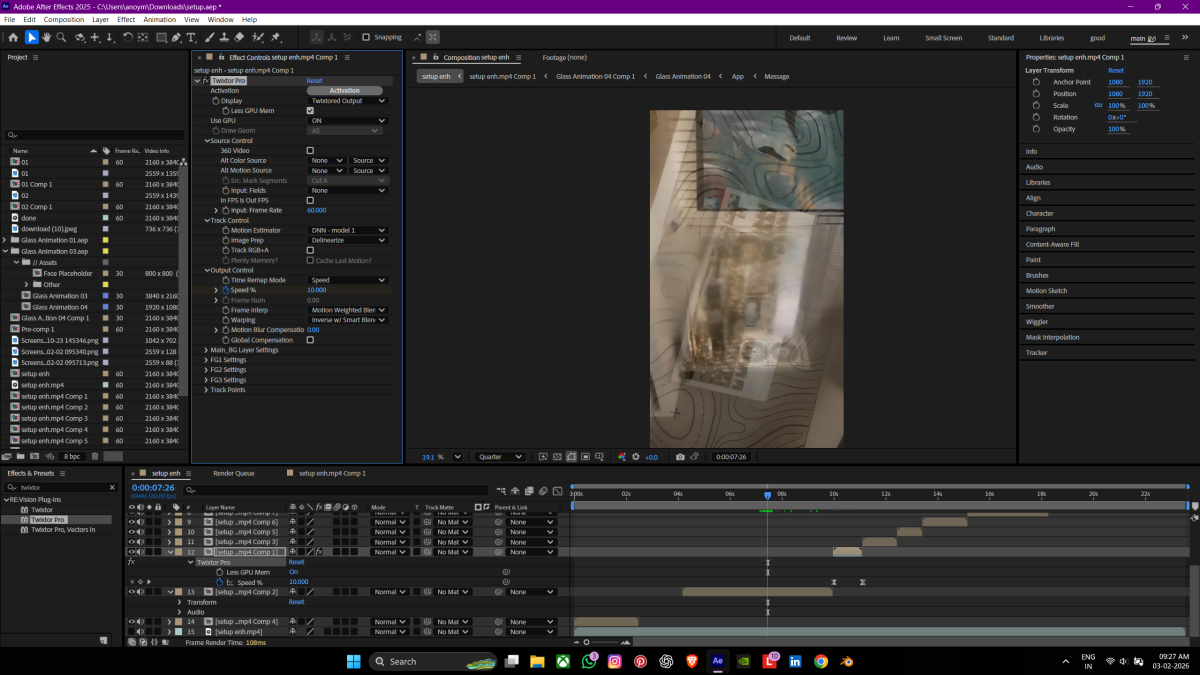Open the Motion Estimator dropdown
Viewport: 1200px width, 675px height.
347,230
